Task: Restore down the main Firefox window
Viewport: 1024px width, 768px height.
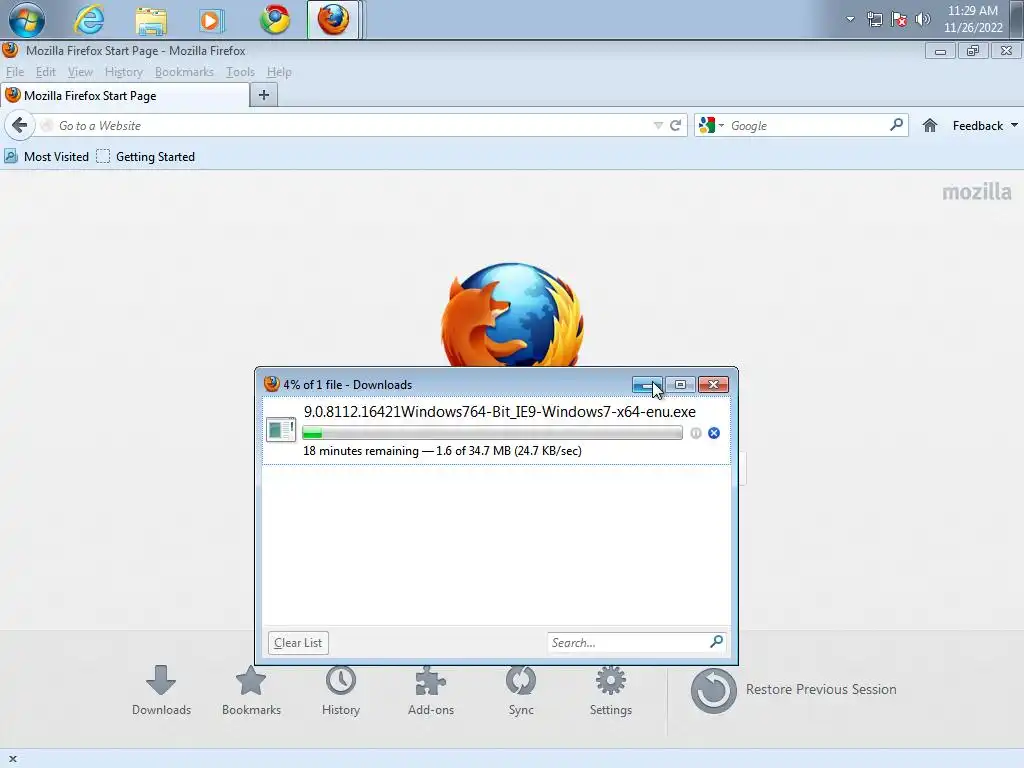Action: pyautogui.click(x=973, y=51)
